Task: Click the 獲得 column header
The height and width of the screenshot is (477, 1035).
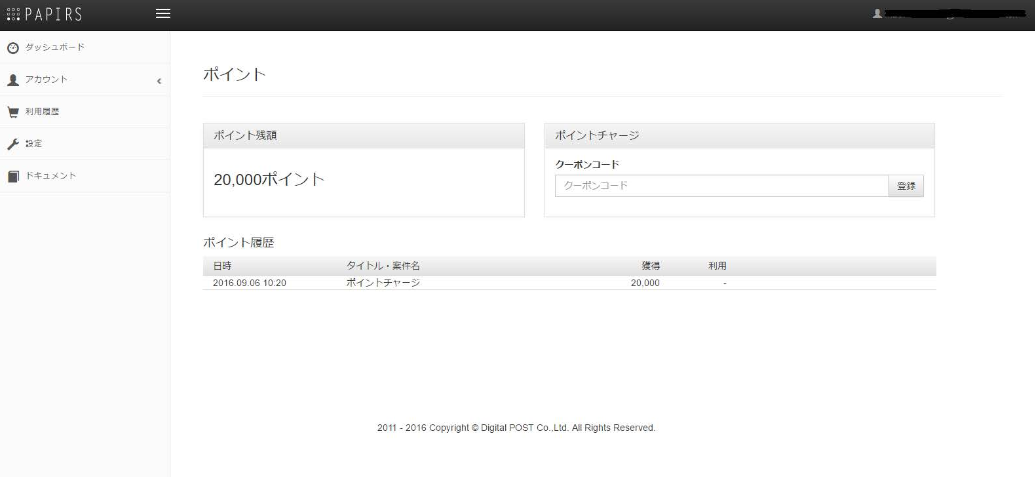Action: click(650, 266)
